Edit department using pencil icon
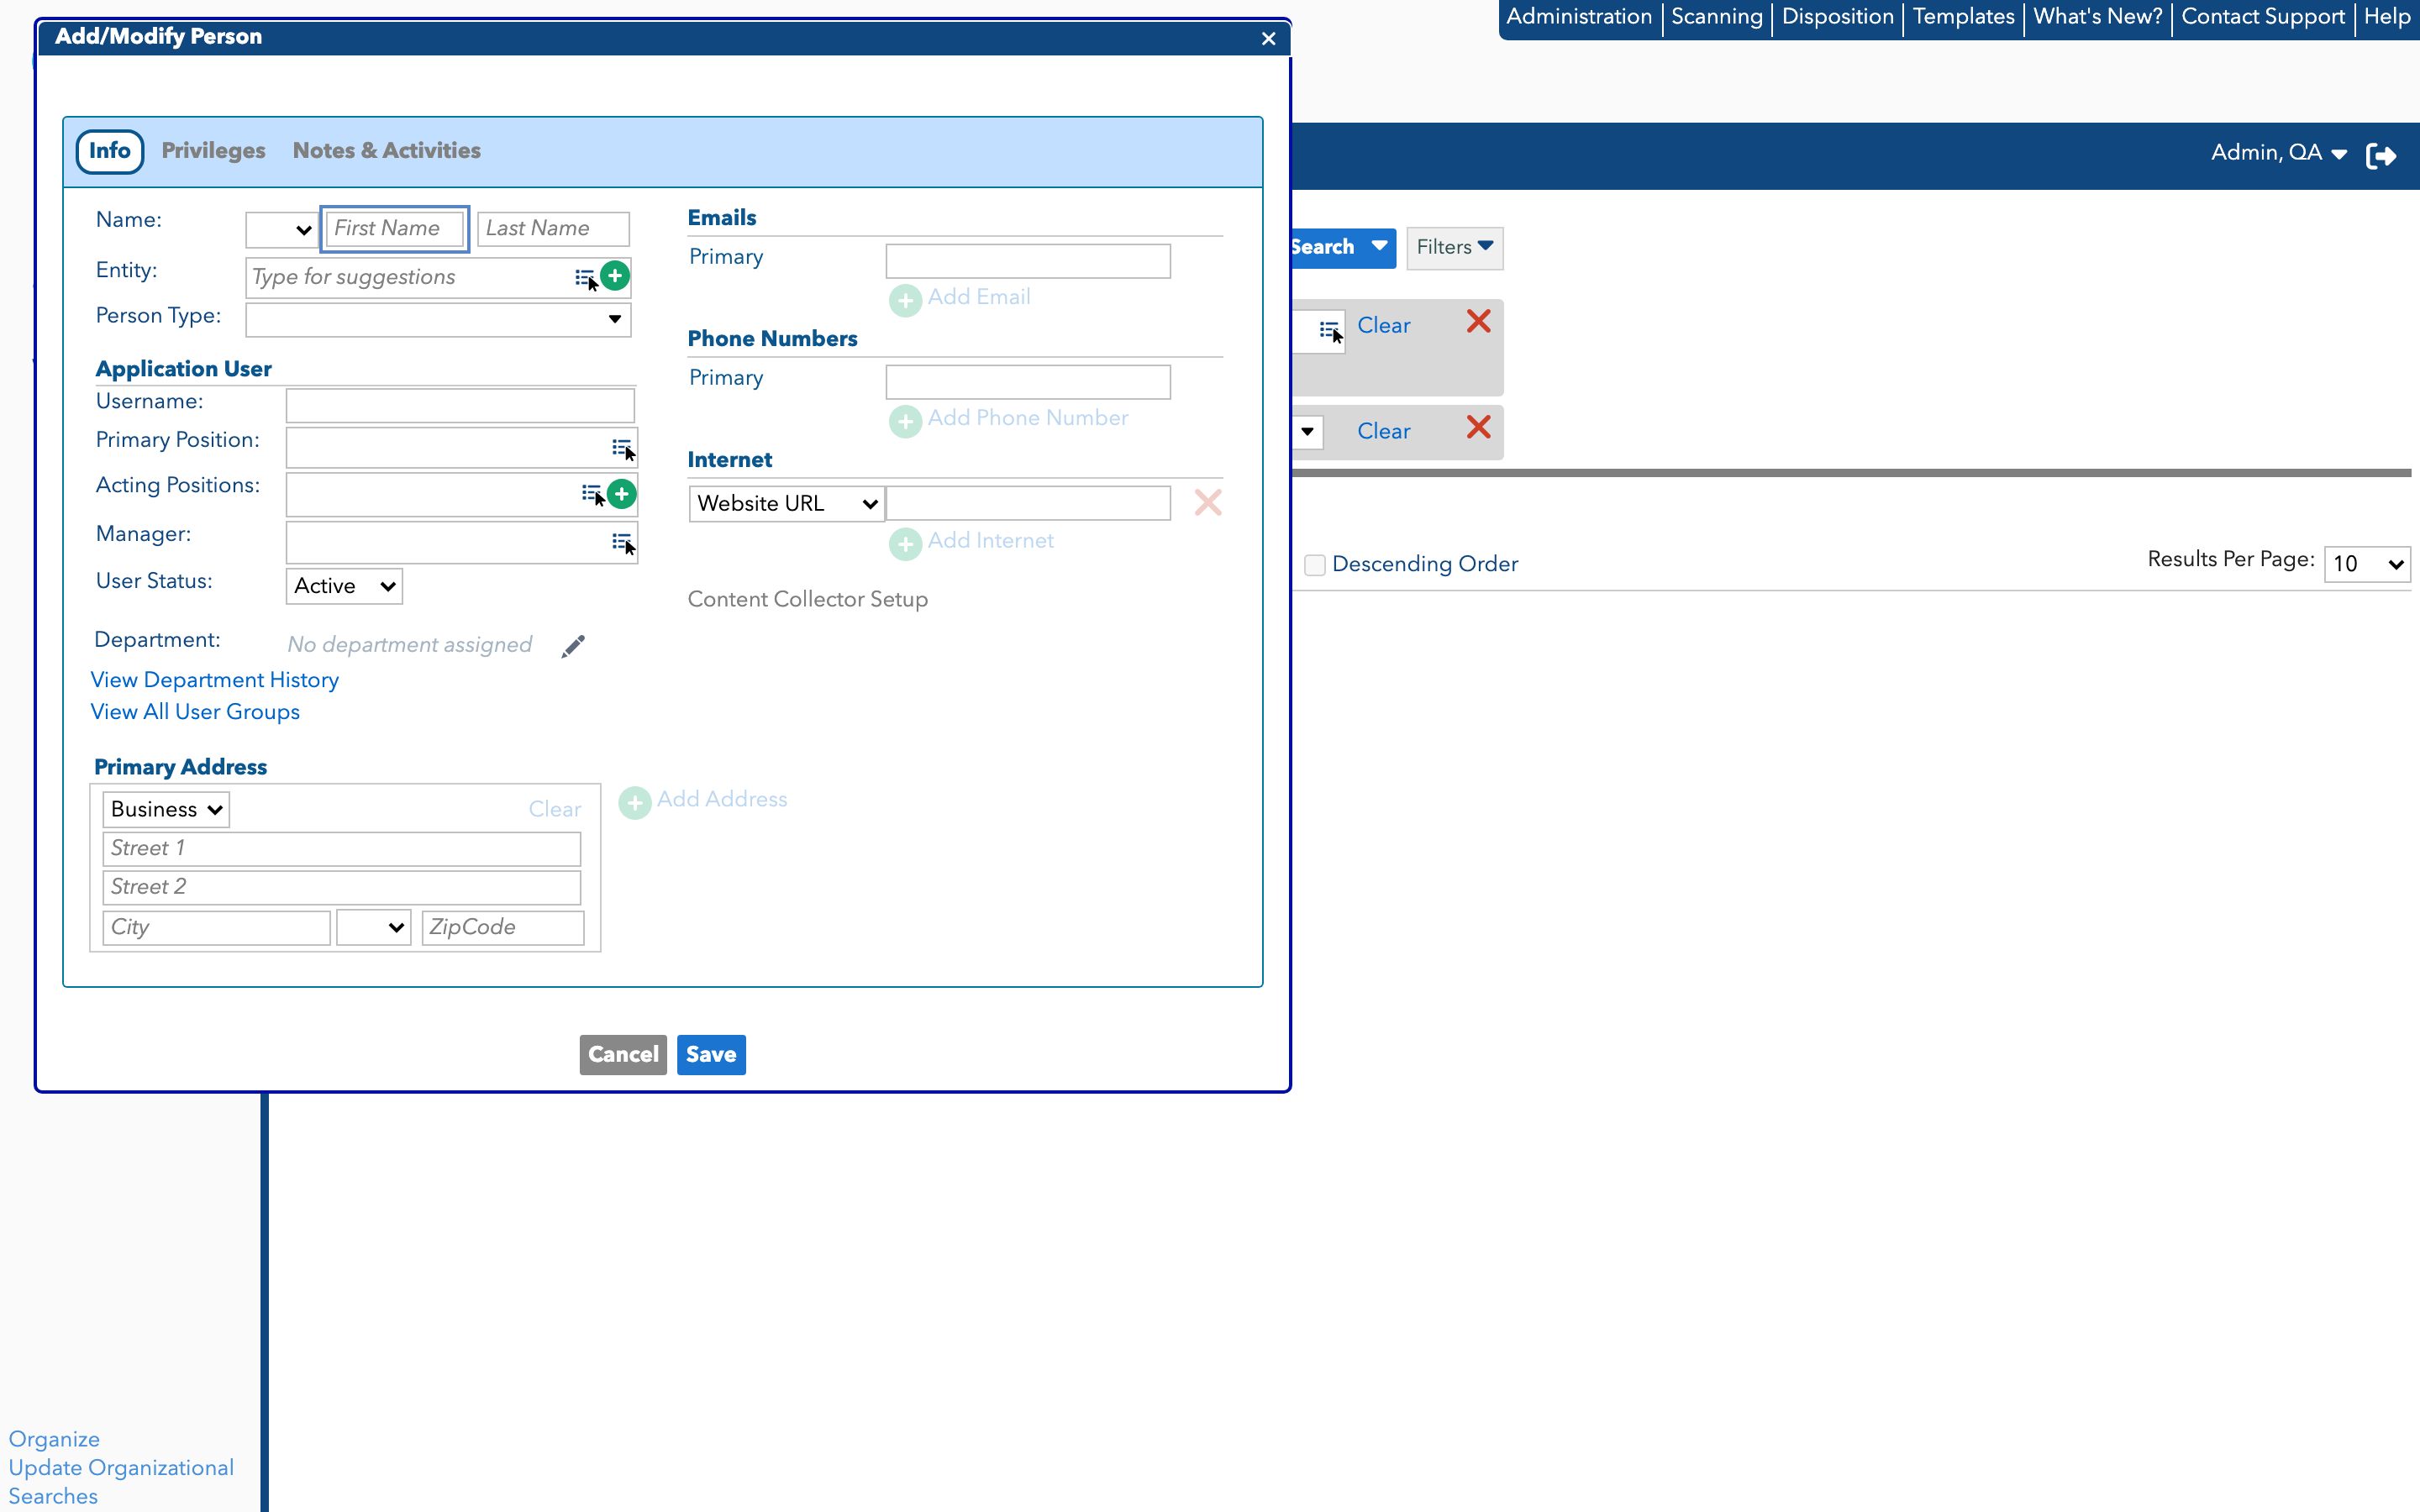 pyautogui.click(x=573, y=646)
